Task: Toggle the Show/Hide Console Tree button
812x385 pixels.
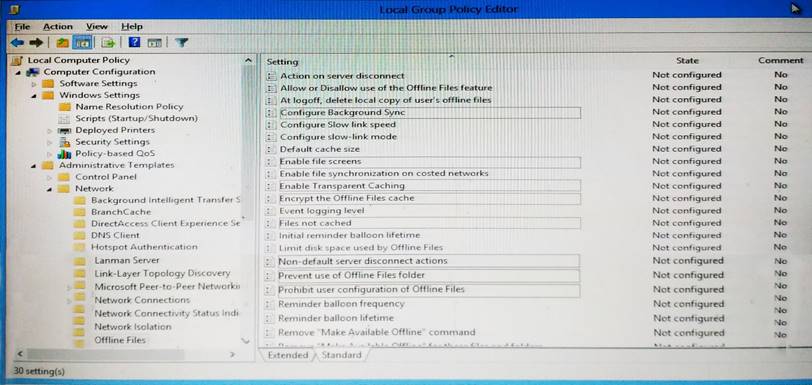Action: (82, 42)
